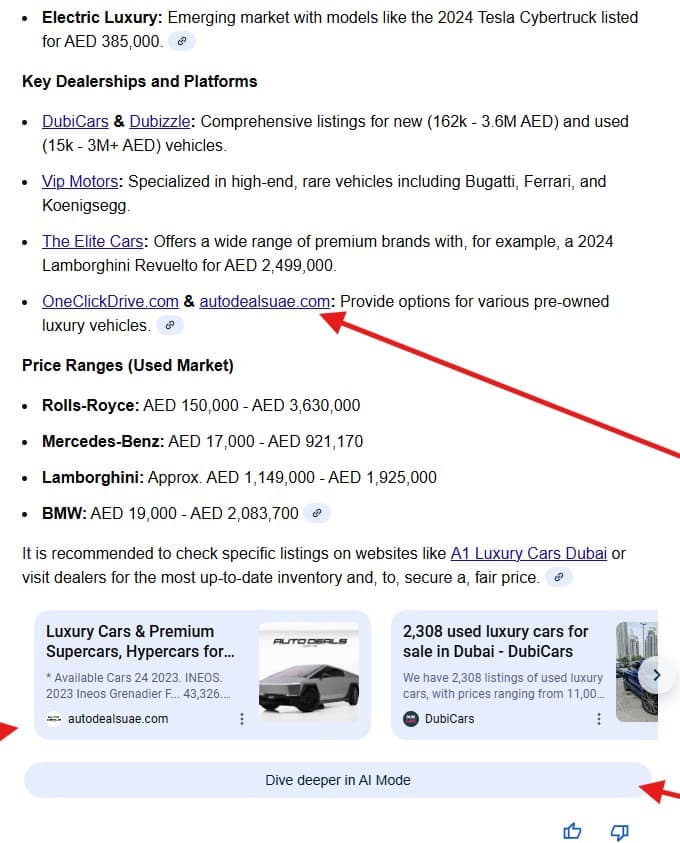The image size is (680, 843).
Task: Open the Dubizzle link
Action: point(160,122)
